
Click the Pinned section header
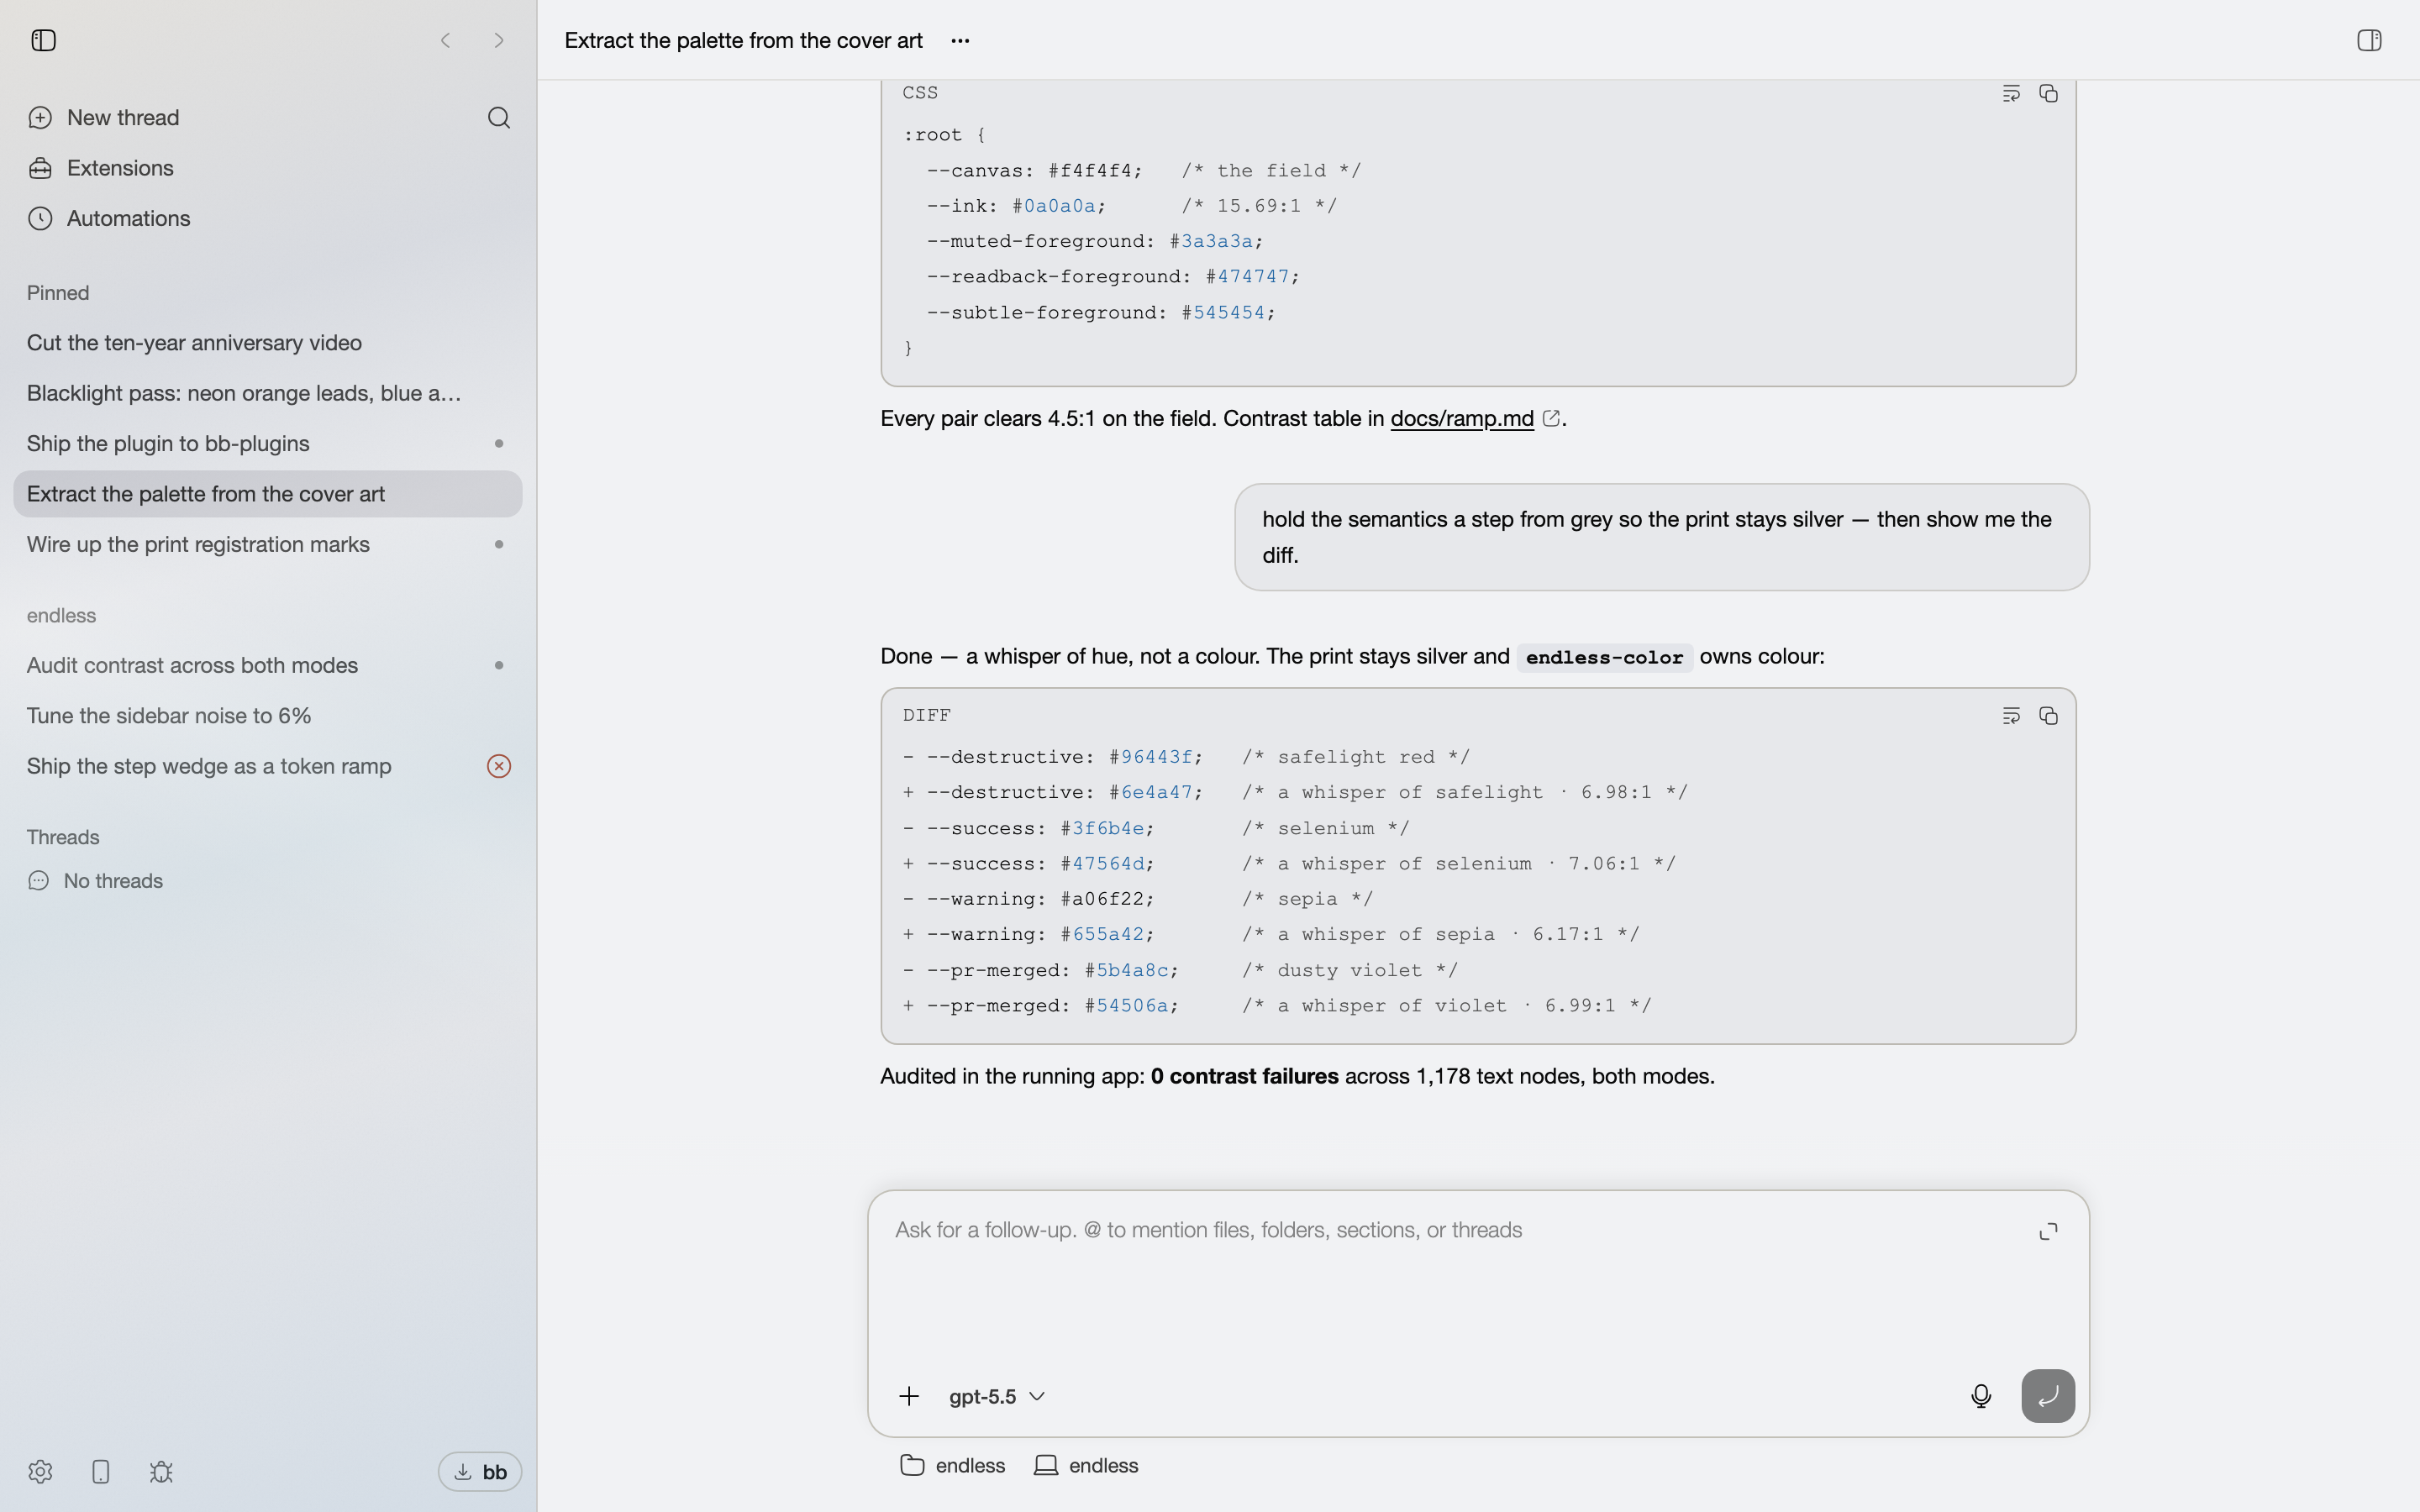58,293
